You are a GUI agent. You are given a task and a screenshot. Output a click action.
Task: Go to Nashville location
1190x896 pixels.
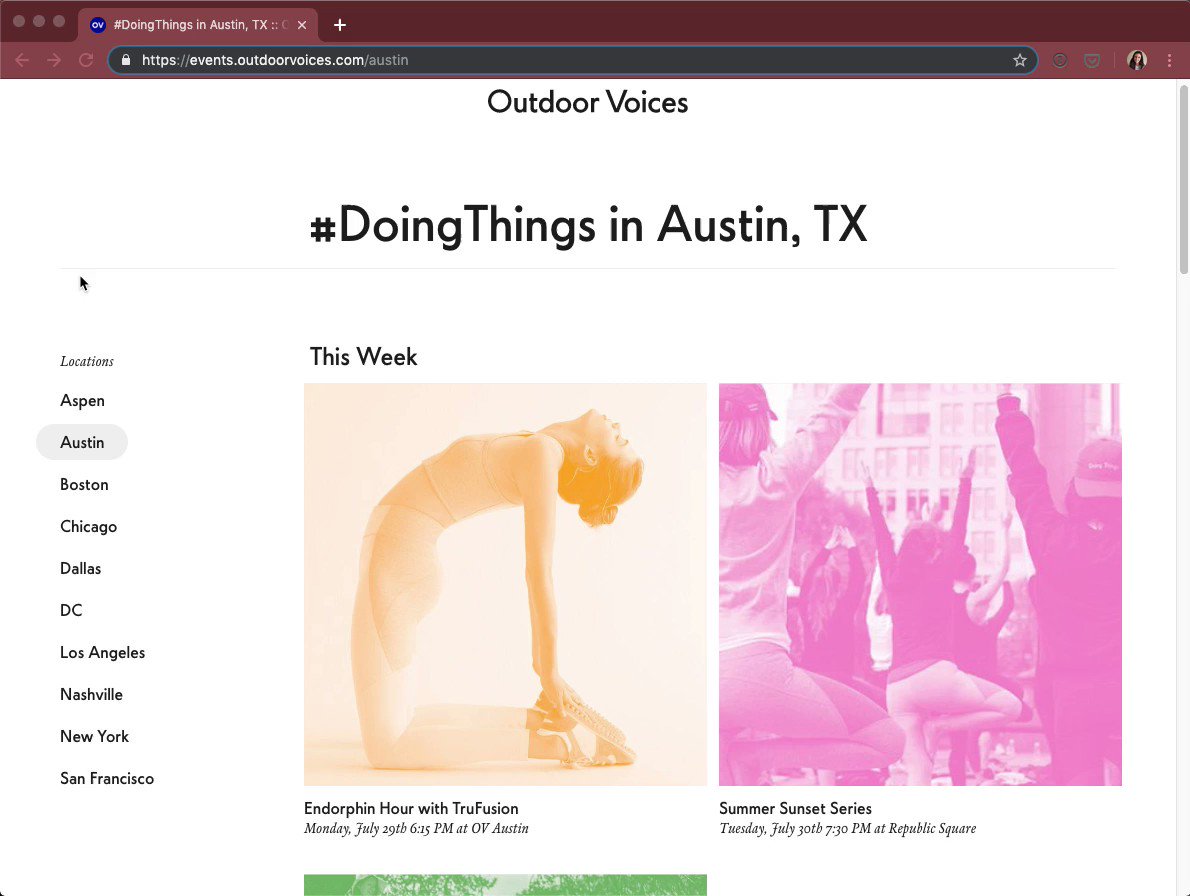pyautogui.click(x=91, y=694)
